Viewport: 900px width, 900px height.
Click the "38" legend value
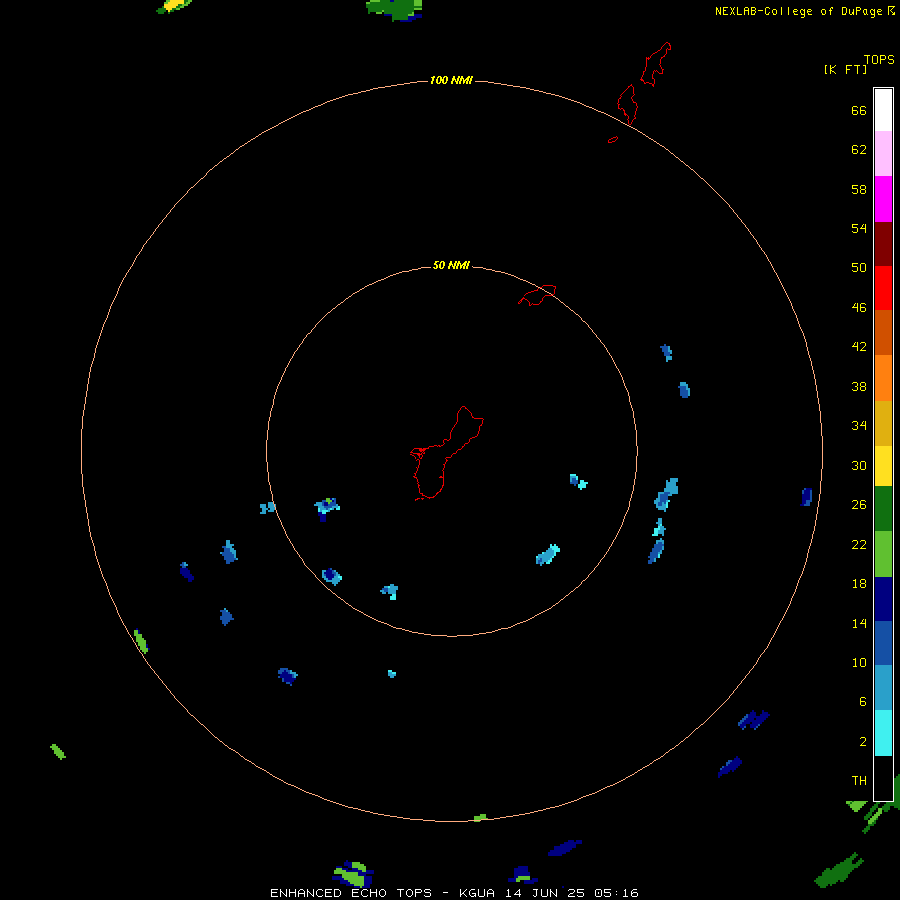click(x=859, y=387)
